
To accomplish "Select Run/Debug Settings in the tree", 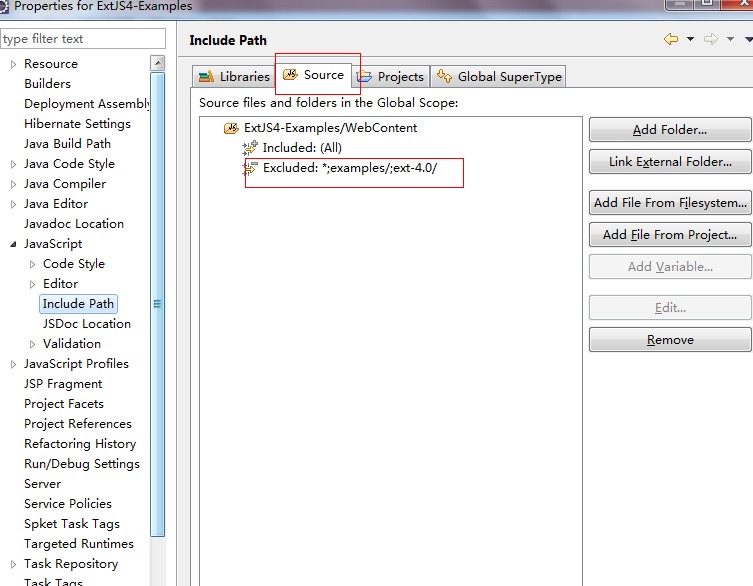I will coord(82,464).
